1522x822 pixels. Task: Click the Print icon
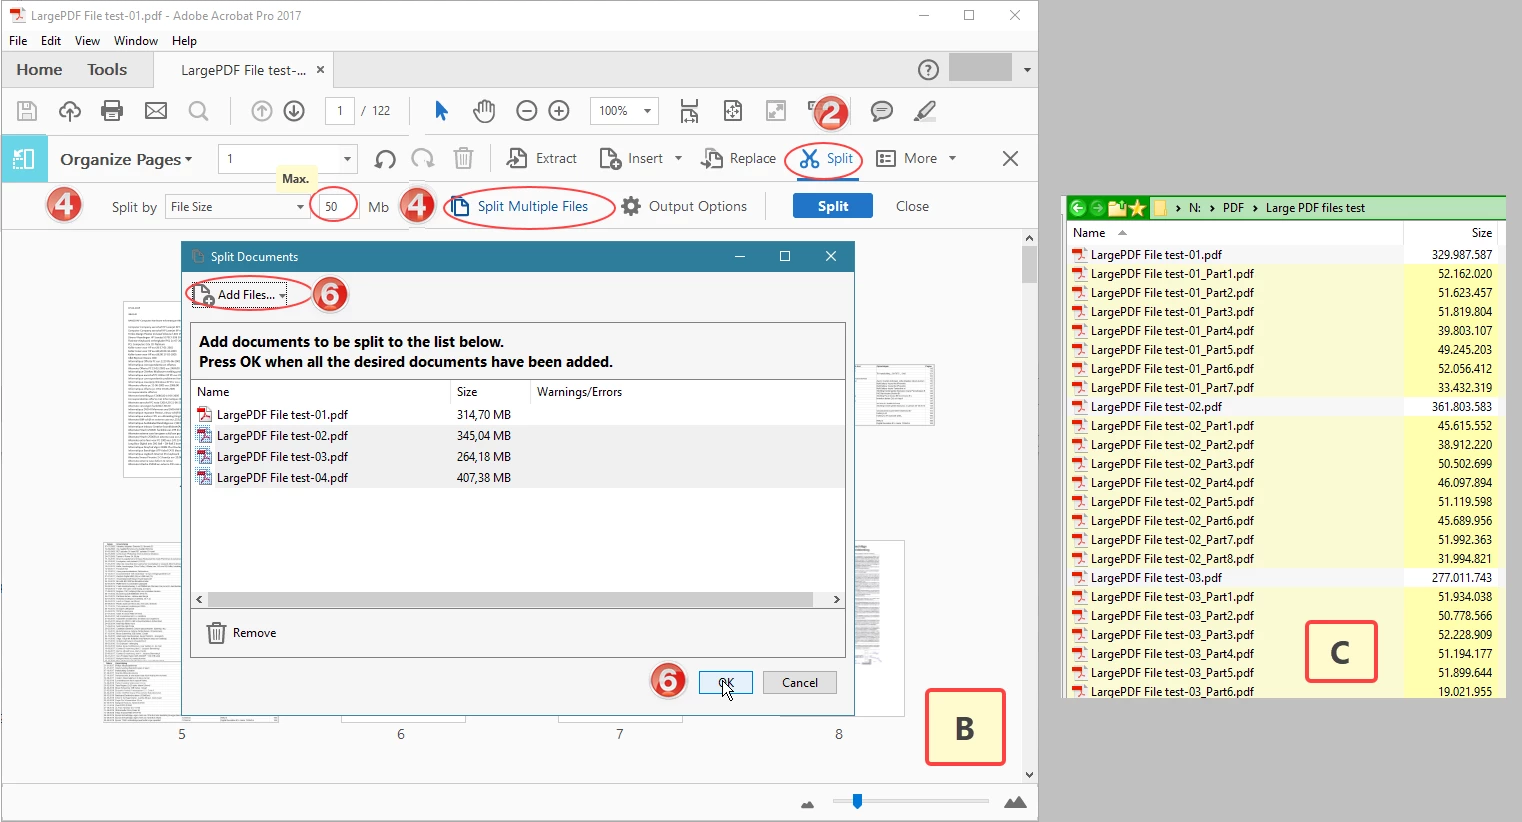tap(112, 111)
